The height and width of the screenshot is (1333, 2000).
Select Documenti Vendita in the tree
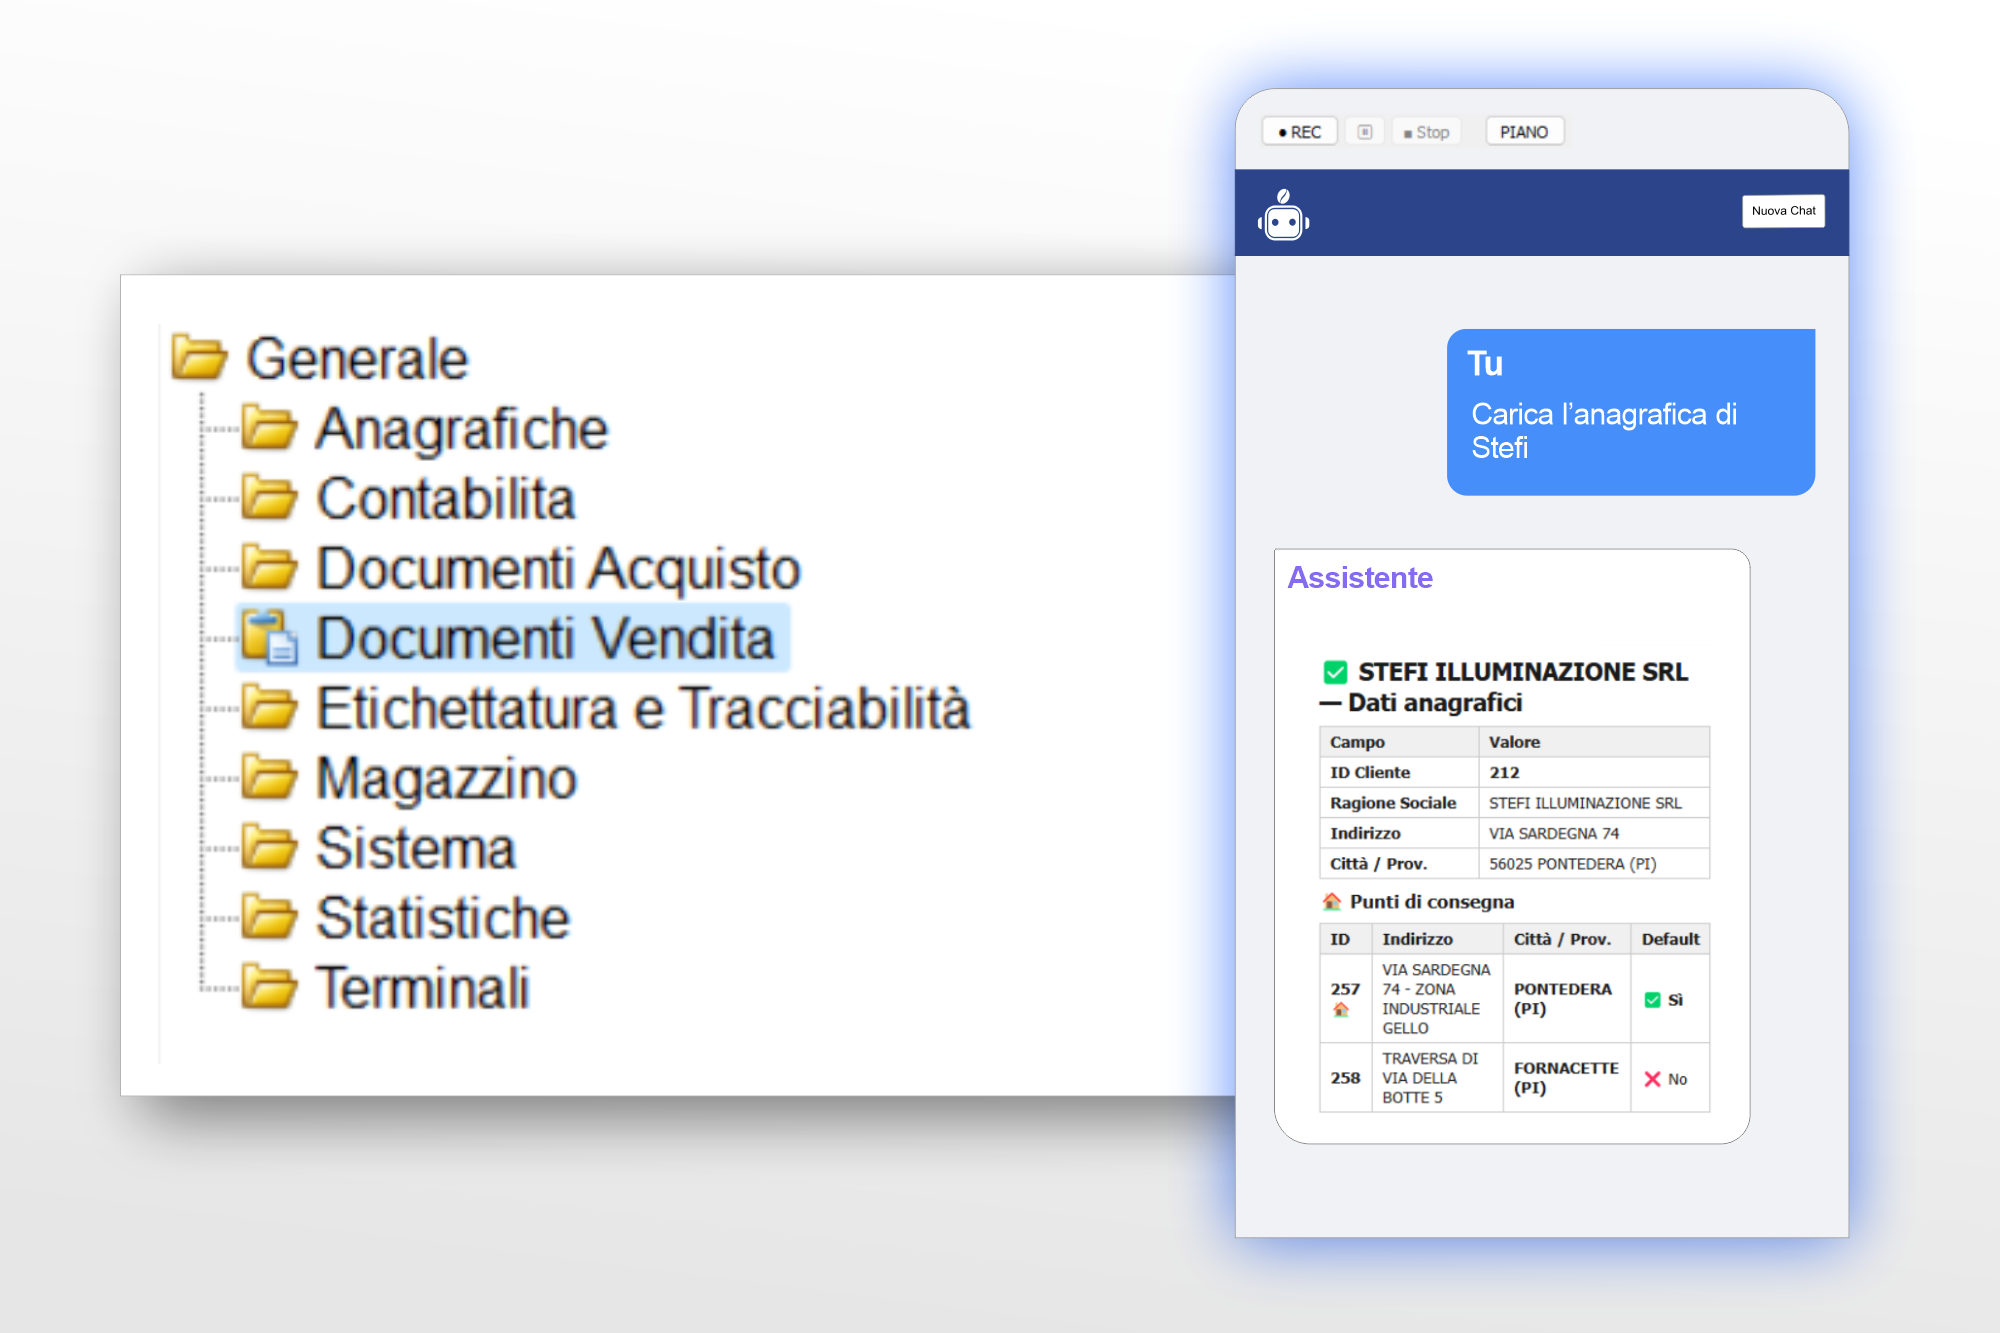pos(545,639)
